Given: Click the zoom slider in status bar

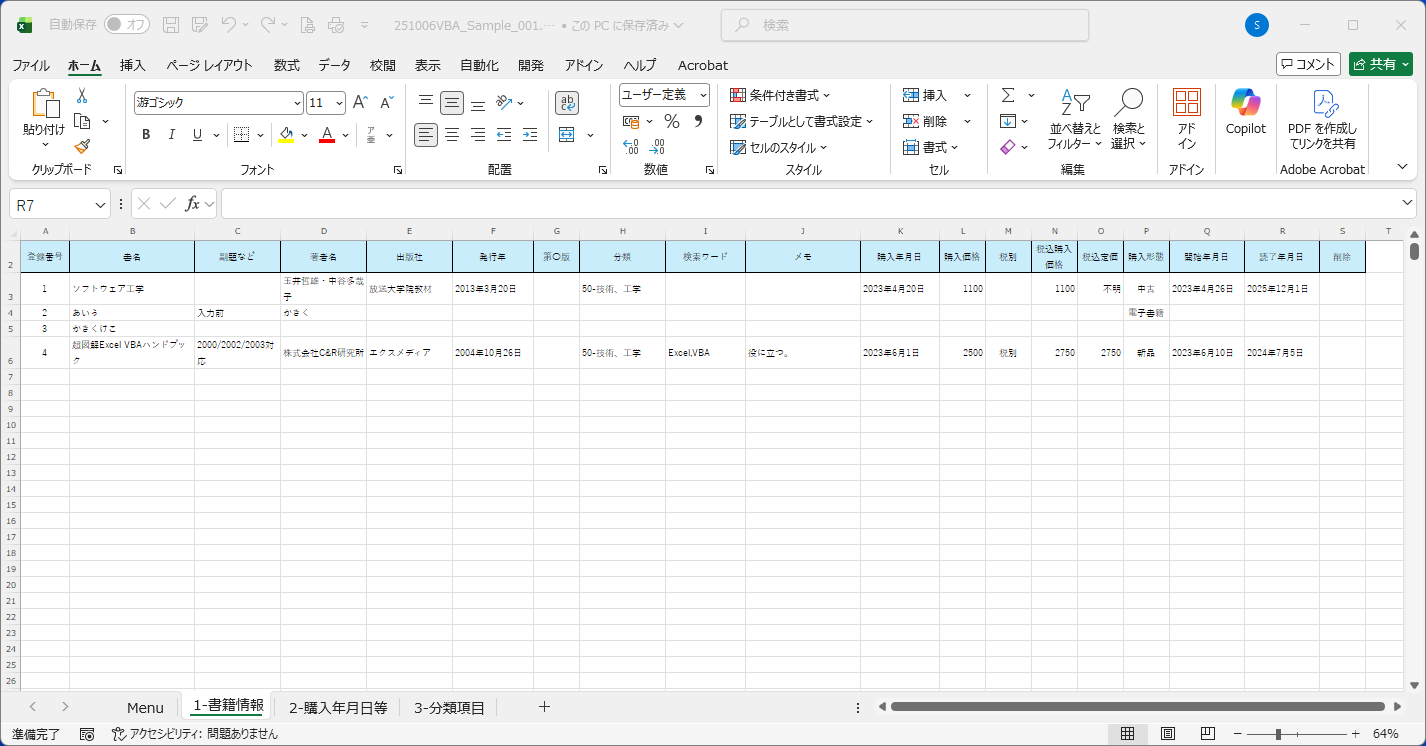Looking at the screenshot, I should pos(1278,734).
